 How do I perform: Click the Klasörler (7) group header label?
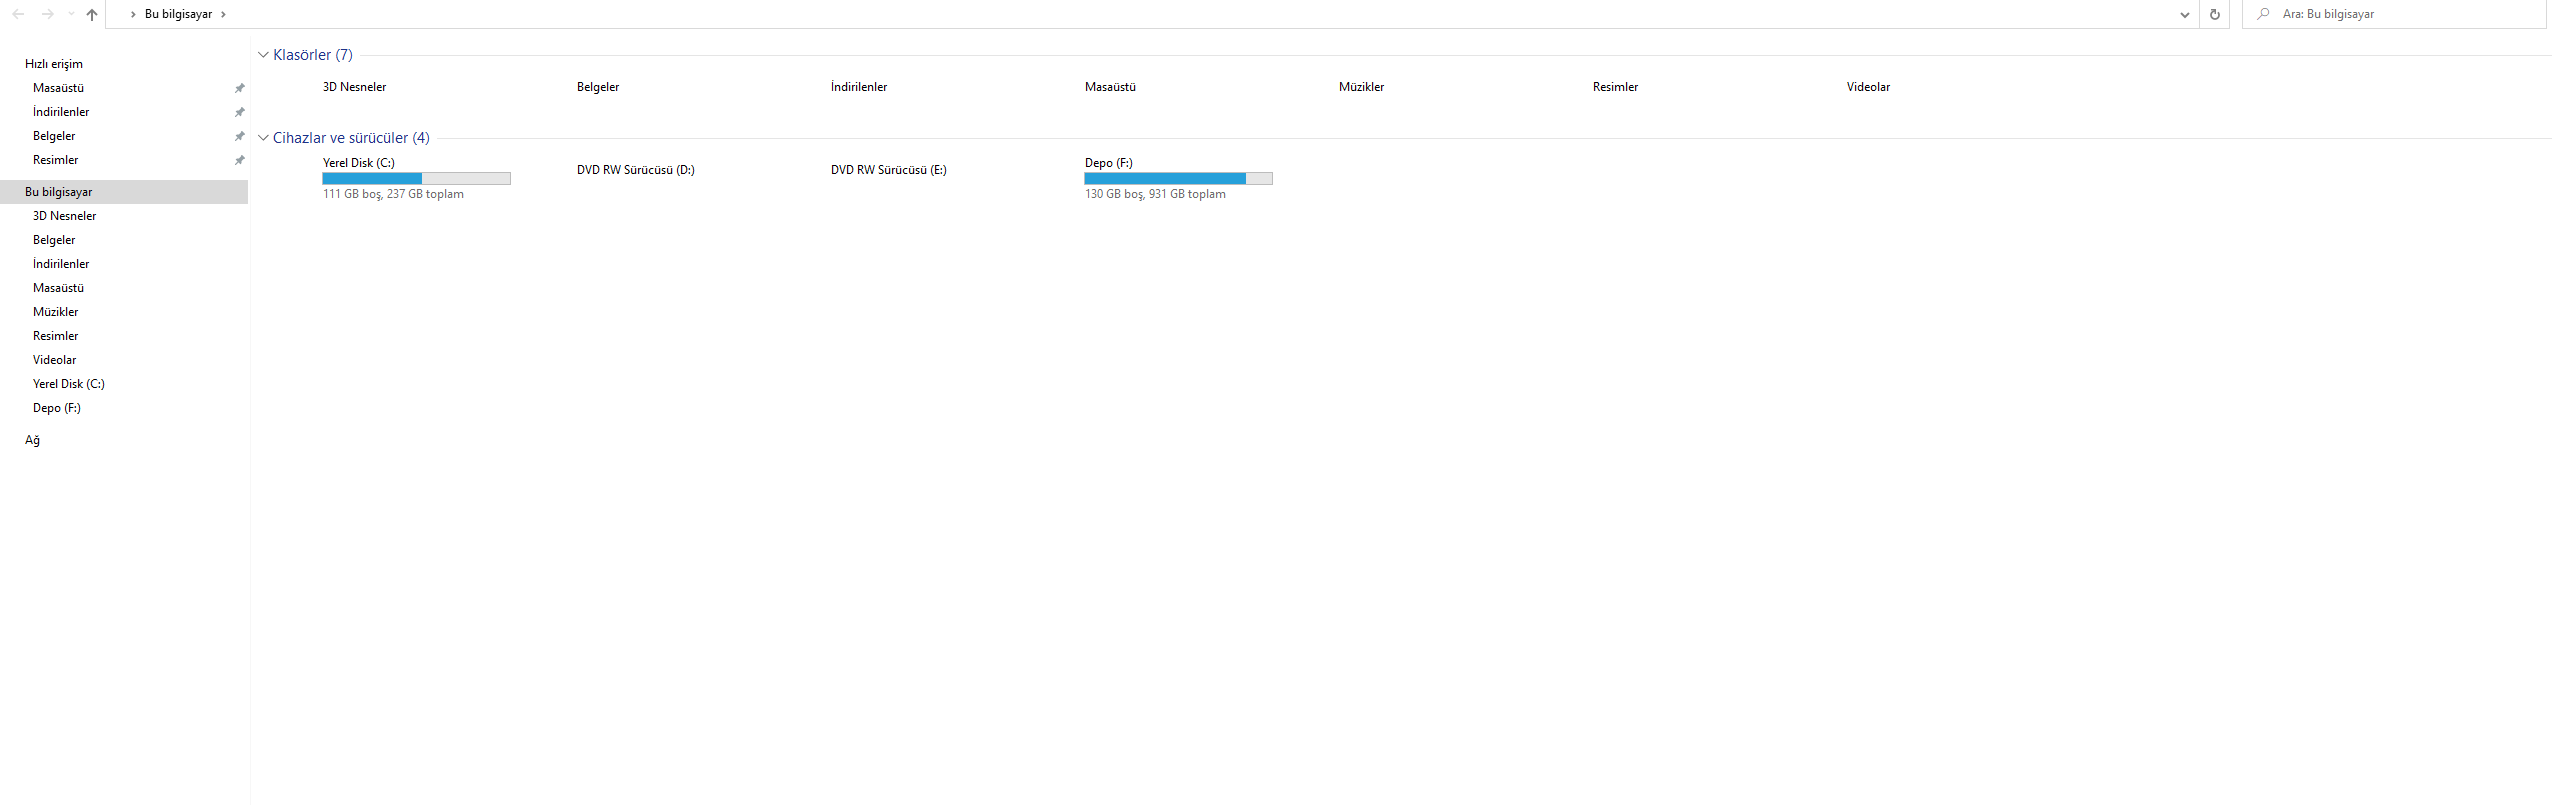pyautogui.click(x=313, y=55)
